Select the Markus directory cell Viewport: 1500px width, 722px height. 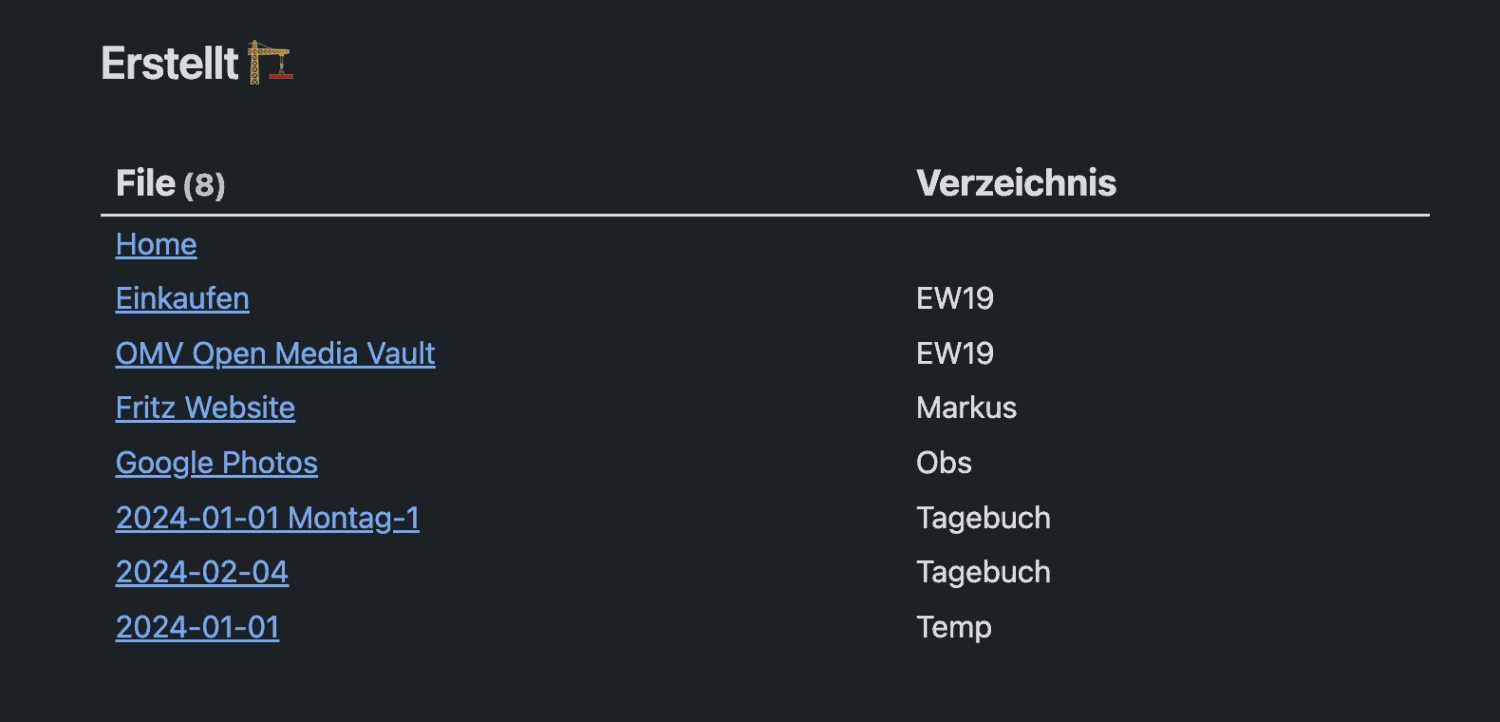pos(966,408)
